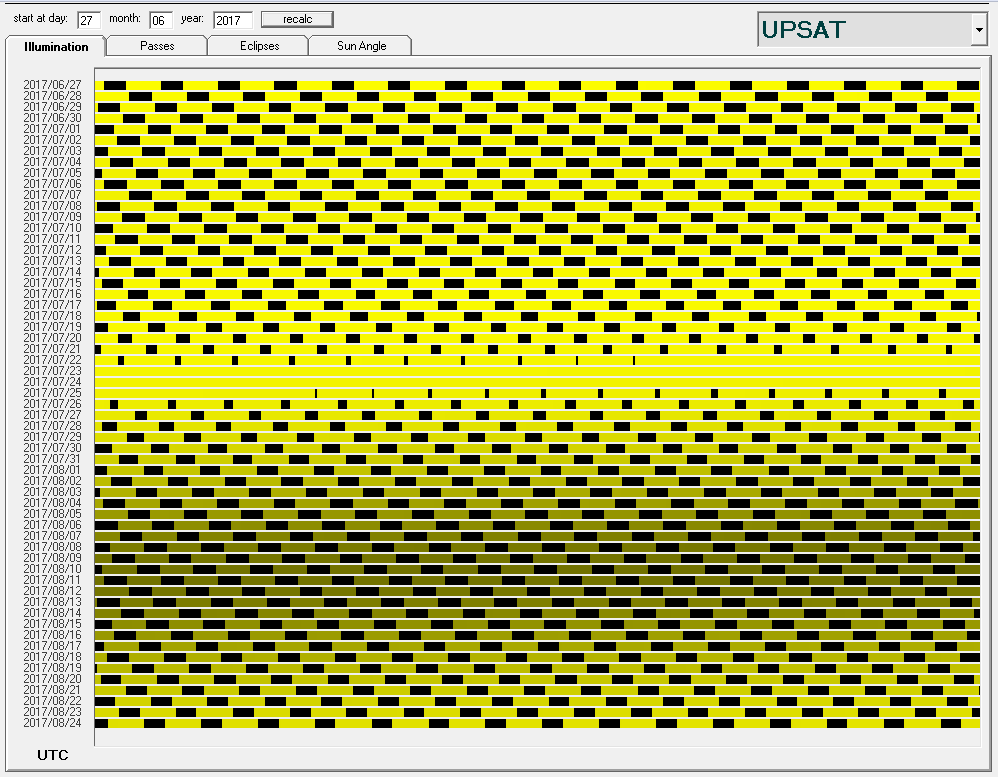Click the recalc button
Screen dimensions: 998x777
pos(297,19)
